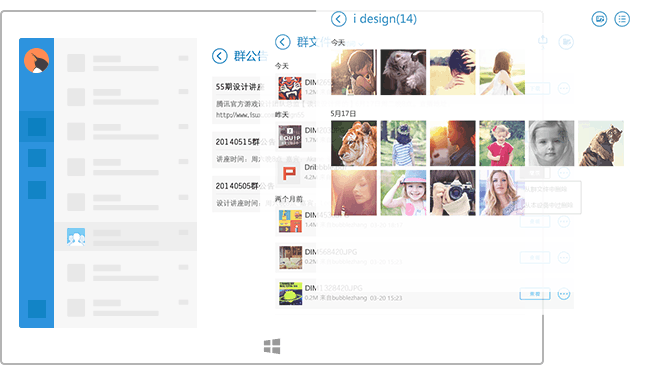Open photo of woman touching her hair
The width and height of the screenshot is (645, 365).
click(452, 72)
